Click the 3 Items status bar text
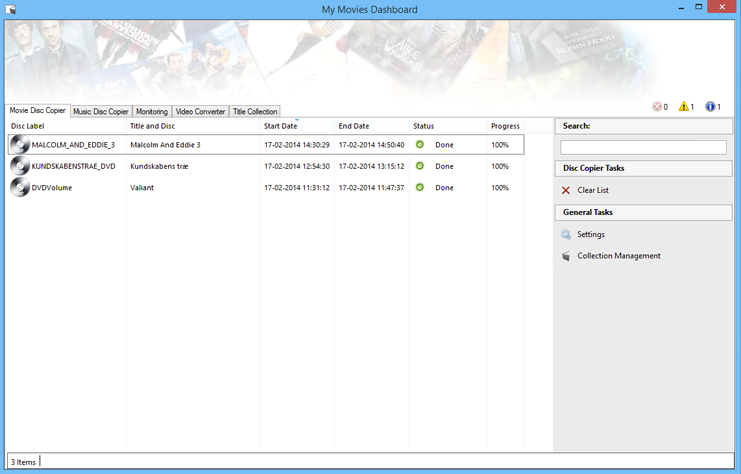The height and width of the screenshot is (474, 741). (x=23, y=462)
